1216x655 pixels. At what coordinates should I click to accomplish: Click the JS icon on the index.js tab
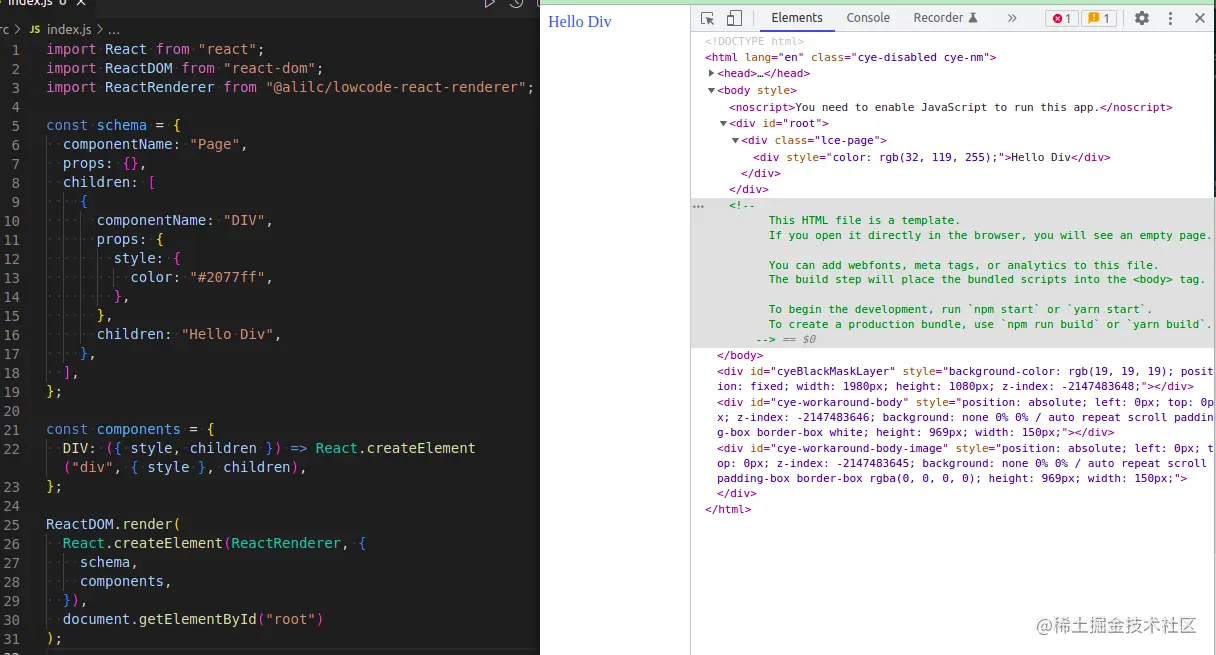coord(34,29)
